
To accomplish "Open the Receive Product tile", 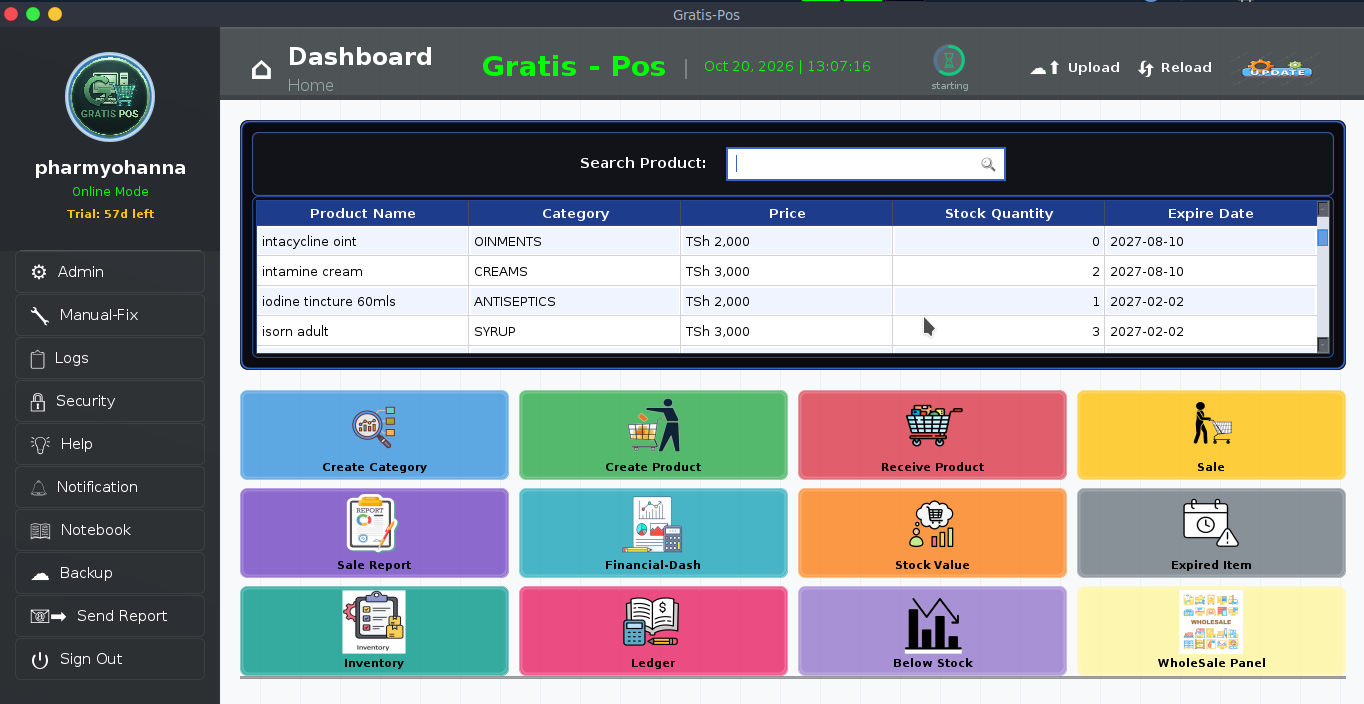I will click(x=932, y=435).
